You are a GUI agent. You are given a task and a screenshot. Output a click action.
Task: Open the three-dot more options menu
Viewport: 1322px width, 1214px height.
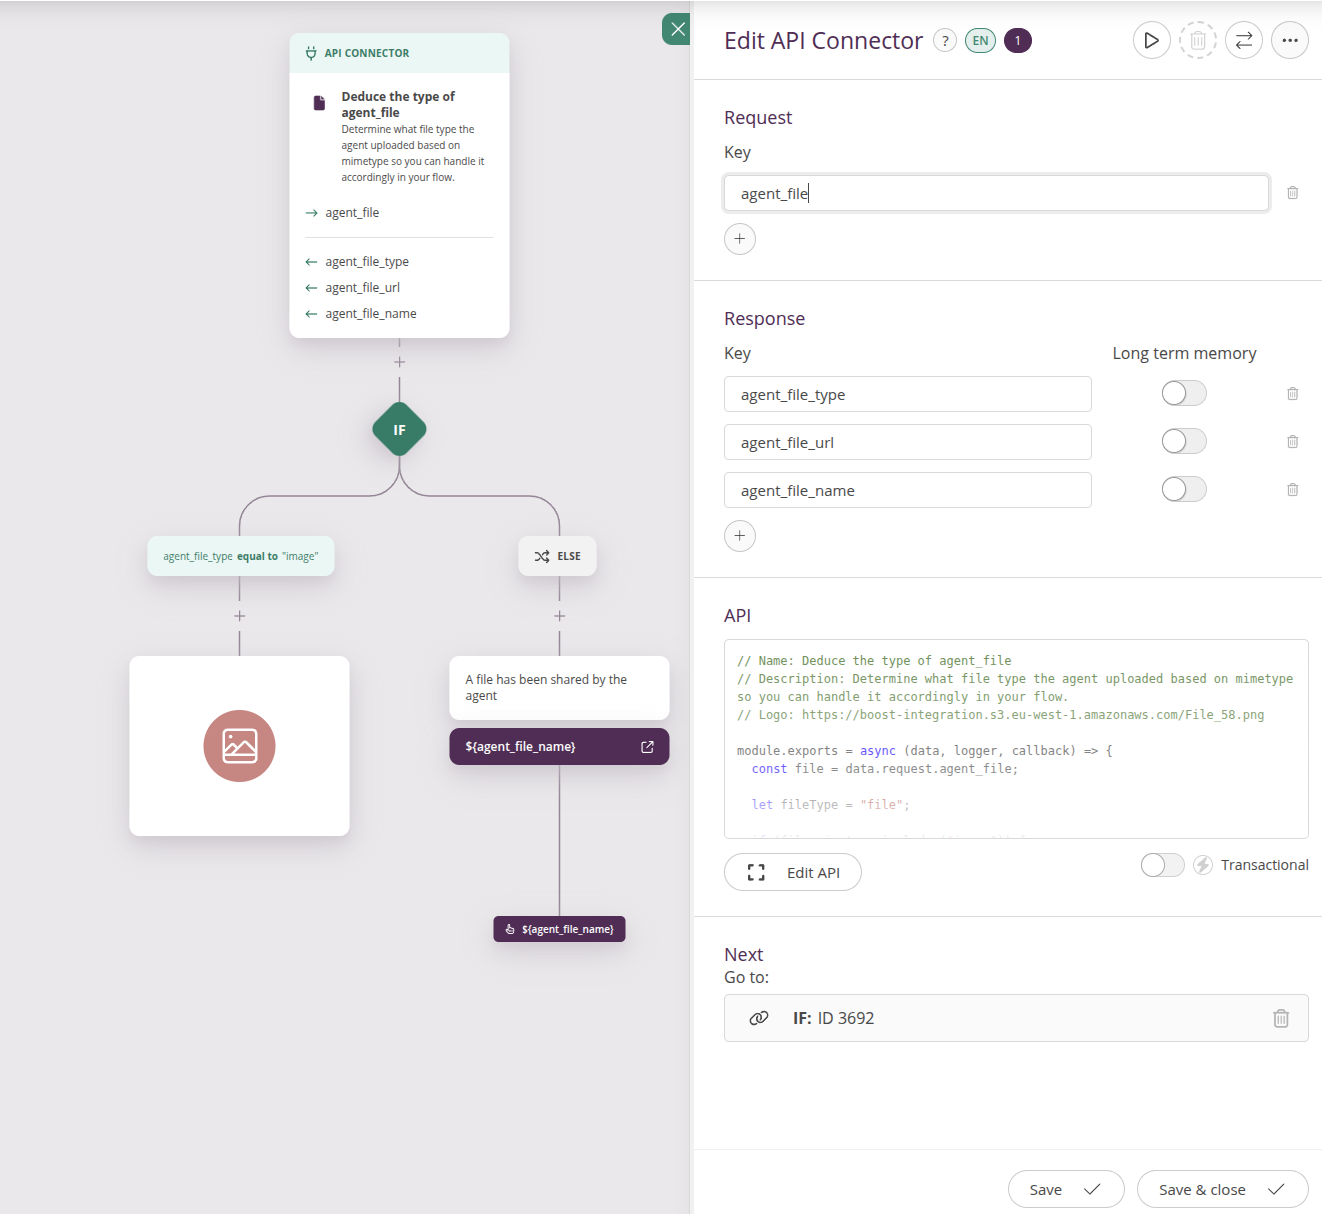click(1289, 41)
